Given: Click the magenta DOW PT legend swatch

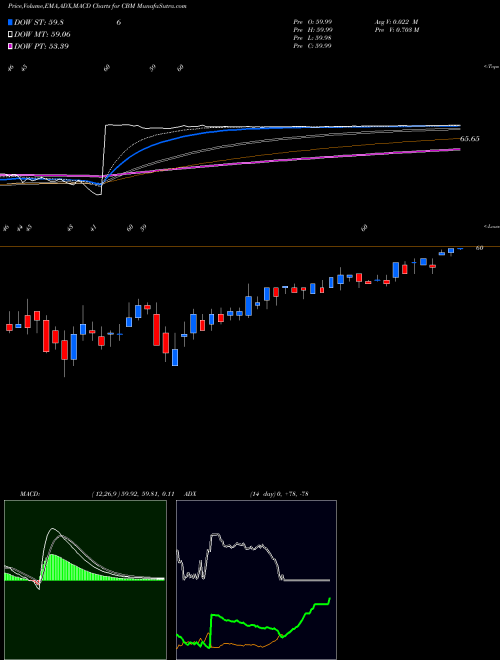Looking at the screenshot, I should [11, 46].
